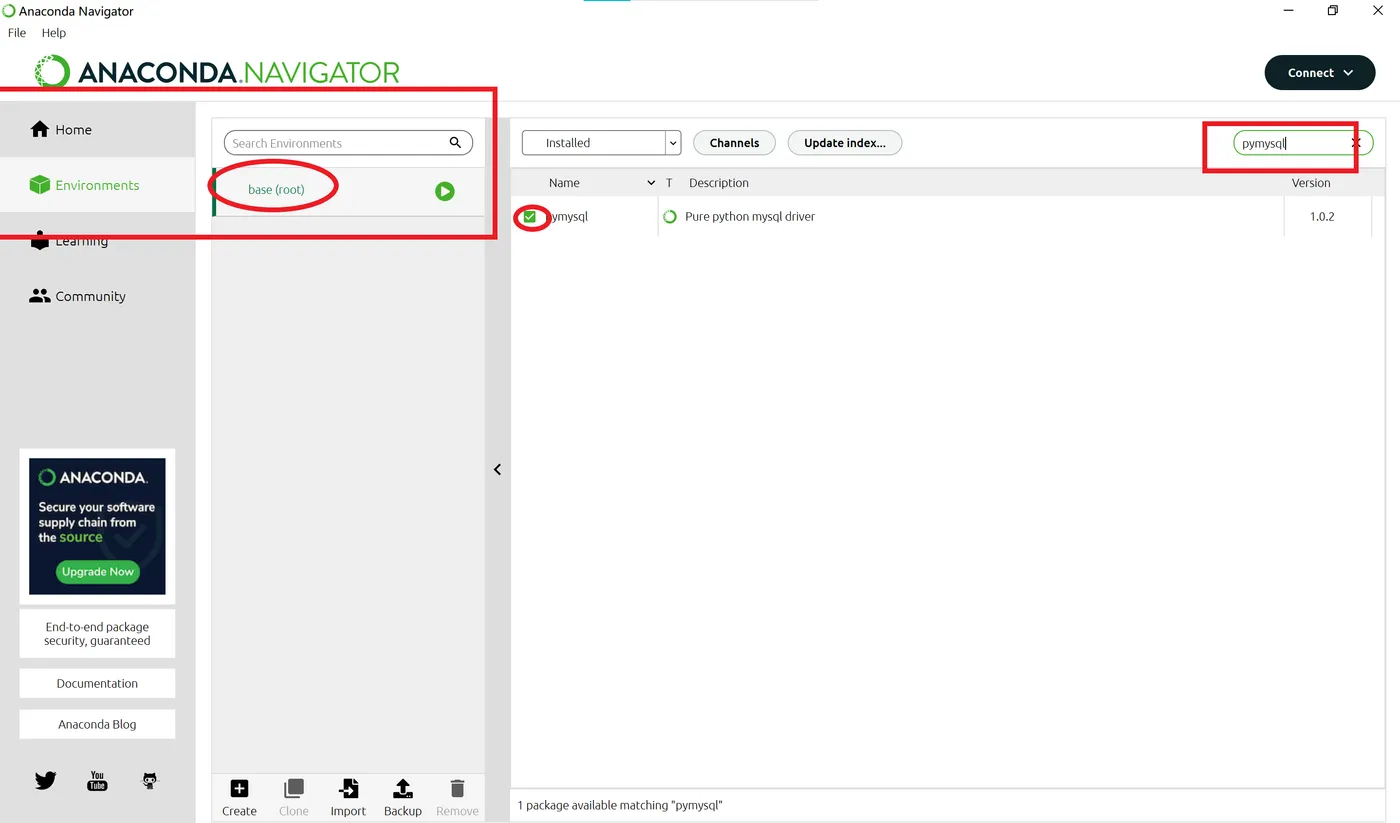Click the '1 package available matching' status text

(x=620, y=805)
